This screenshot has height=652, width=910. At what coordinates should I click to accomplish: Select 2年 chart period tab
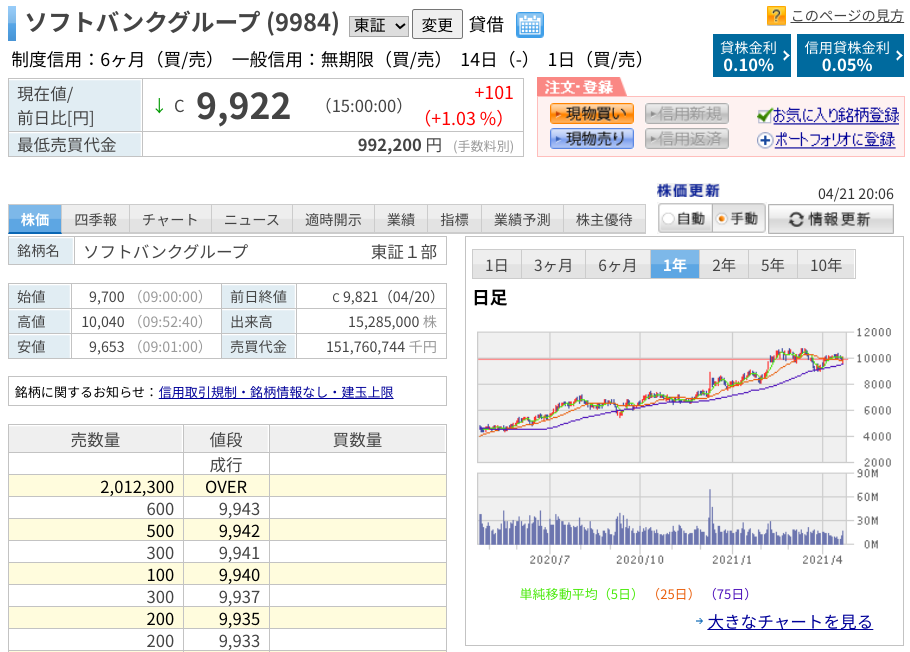[724, 265]
